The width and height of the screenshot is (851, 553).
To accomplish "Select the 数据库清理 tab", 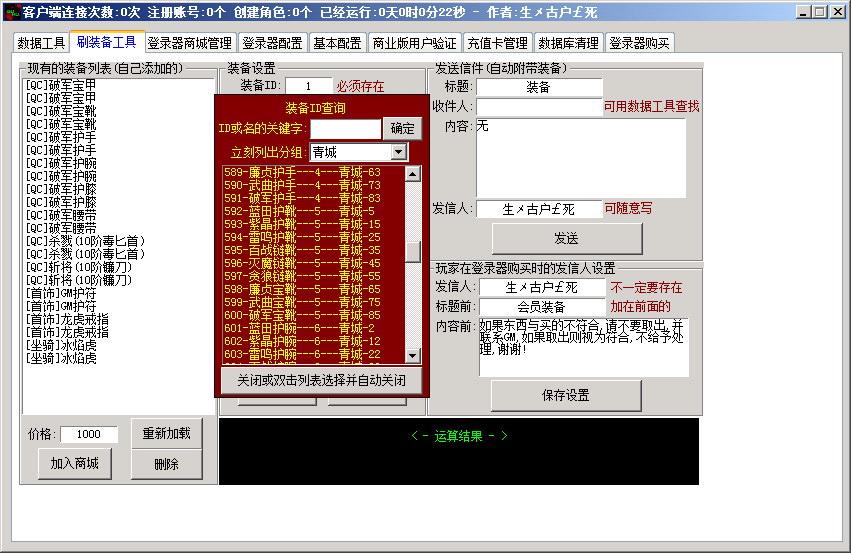I will tap(568, 44).
